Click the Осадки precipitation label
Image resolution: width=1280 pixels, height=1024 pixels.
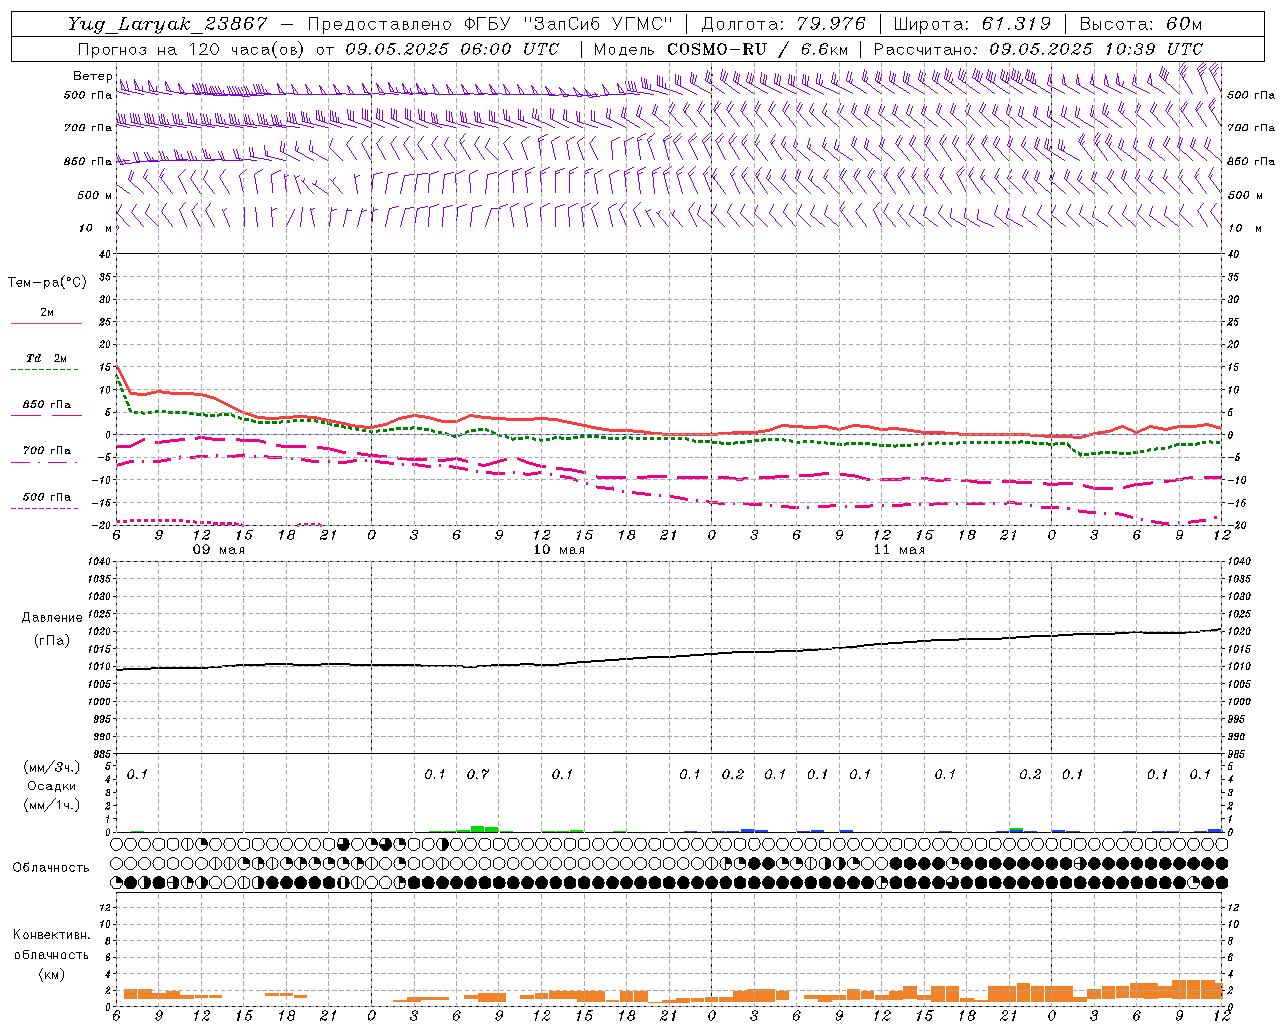click(52, 786)
